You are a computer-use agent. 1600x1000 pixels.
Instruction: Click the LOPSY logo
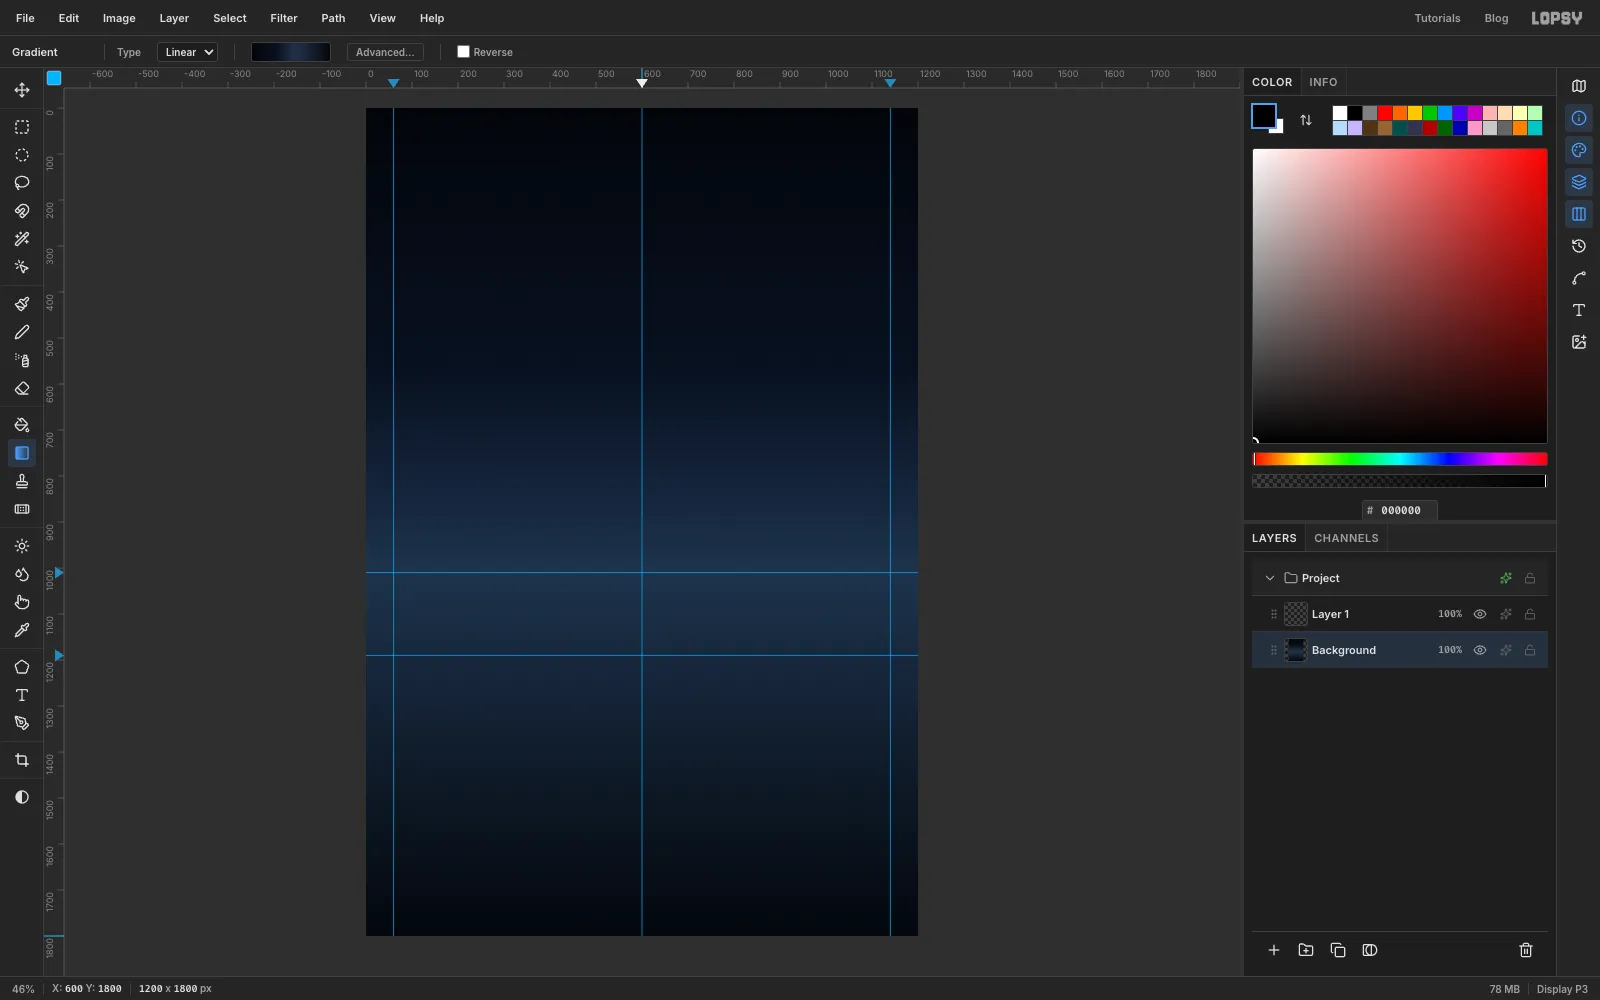[x=1557, y=18]
